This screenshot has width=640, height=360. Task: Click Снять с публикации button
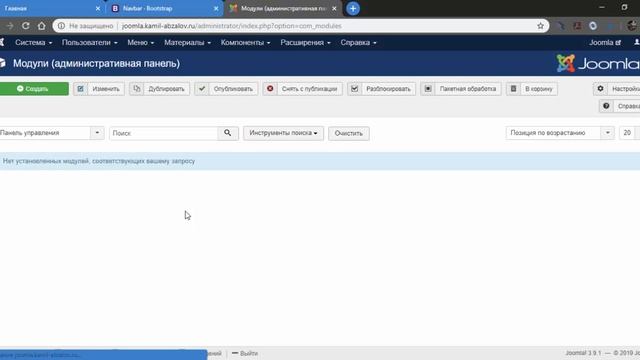point(302,89)
